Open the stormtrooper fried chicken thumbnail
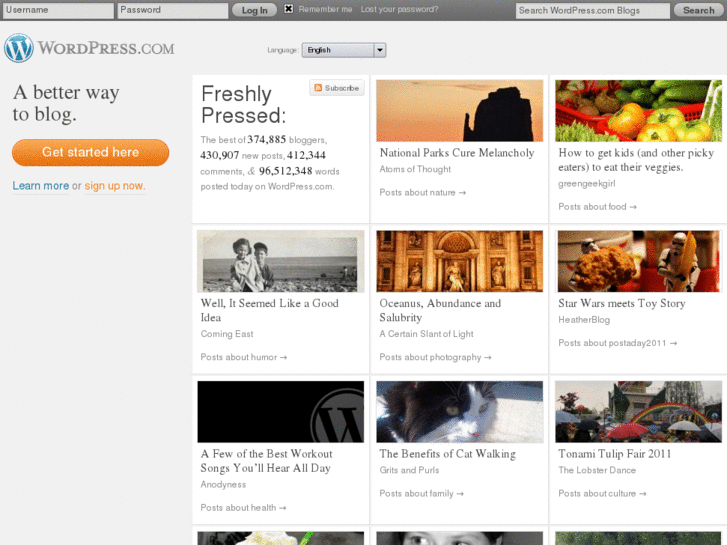Image resolution: width=727 pixels, height=545 pixels. [x=638, y=261]
